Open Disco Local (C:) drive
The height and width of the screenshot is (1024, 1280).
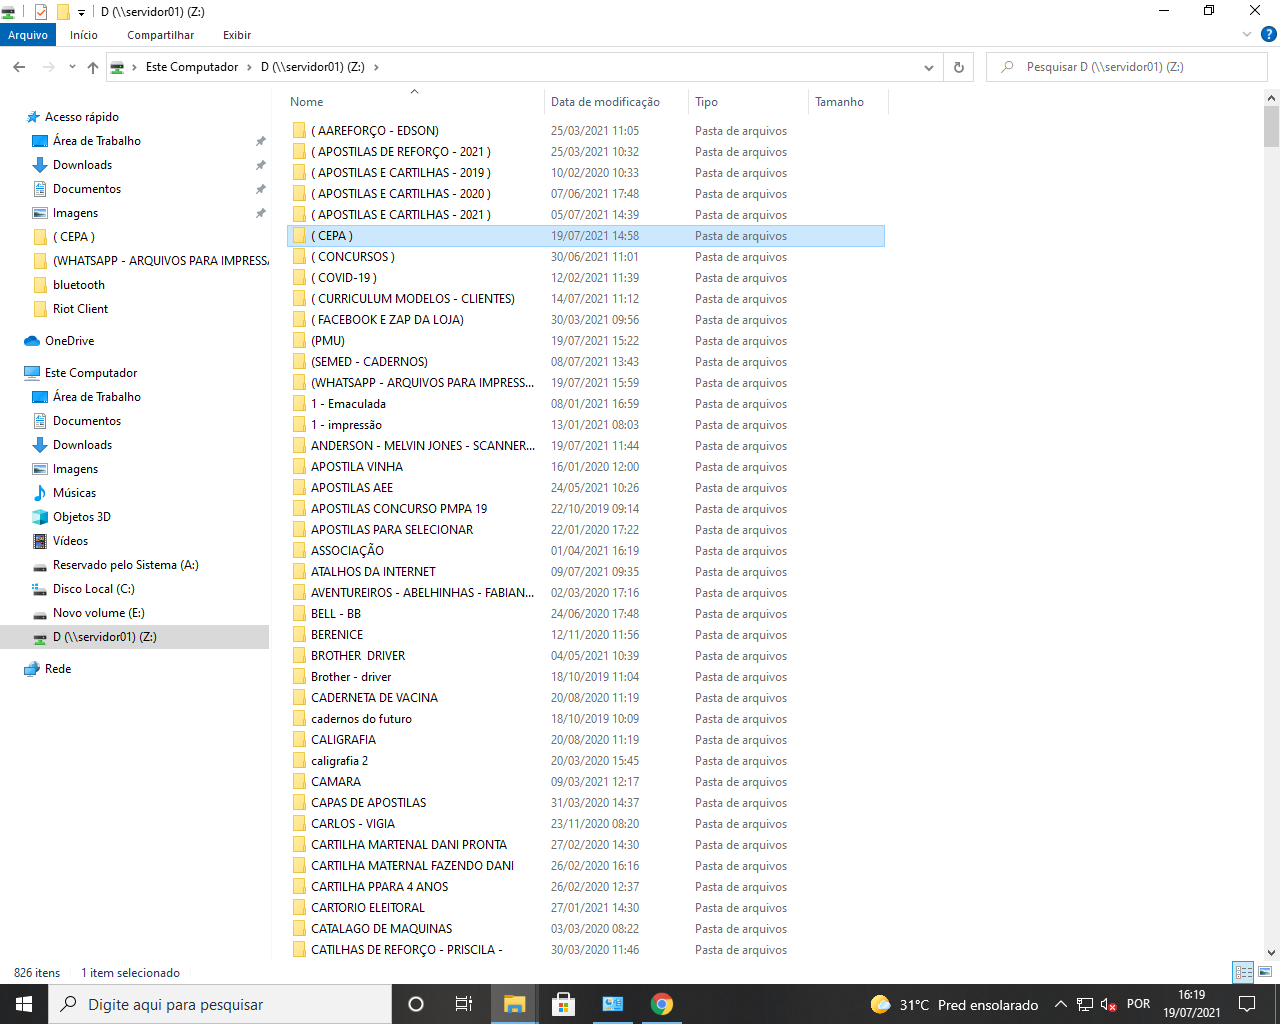coord(93,589)
